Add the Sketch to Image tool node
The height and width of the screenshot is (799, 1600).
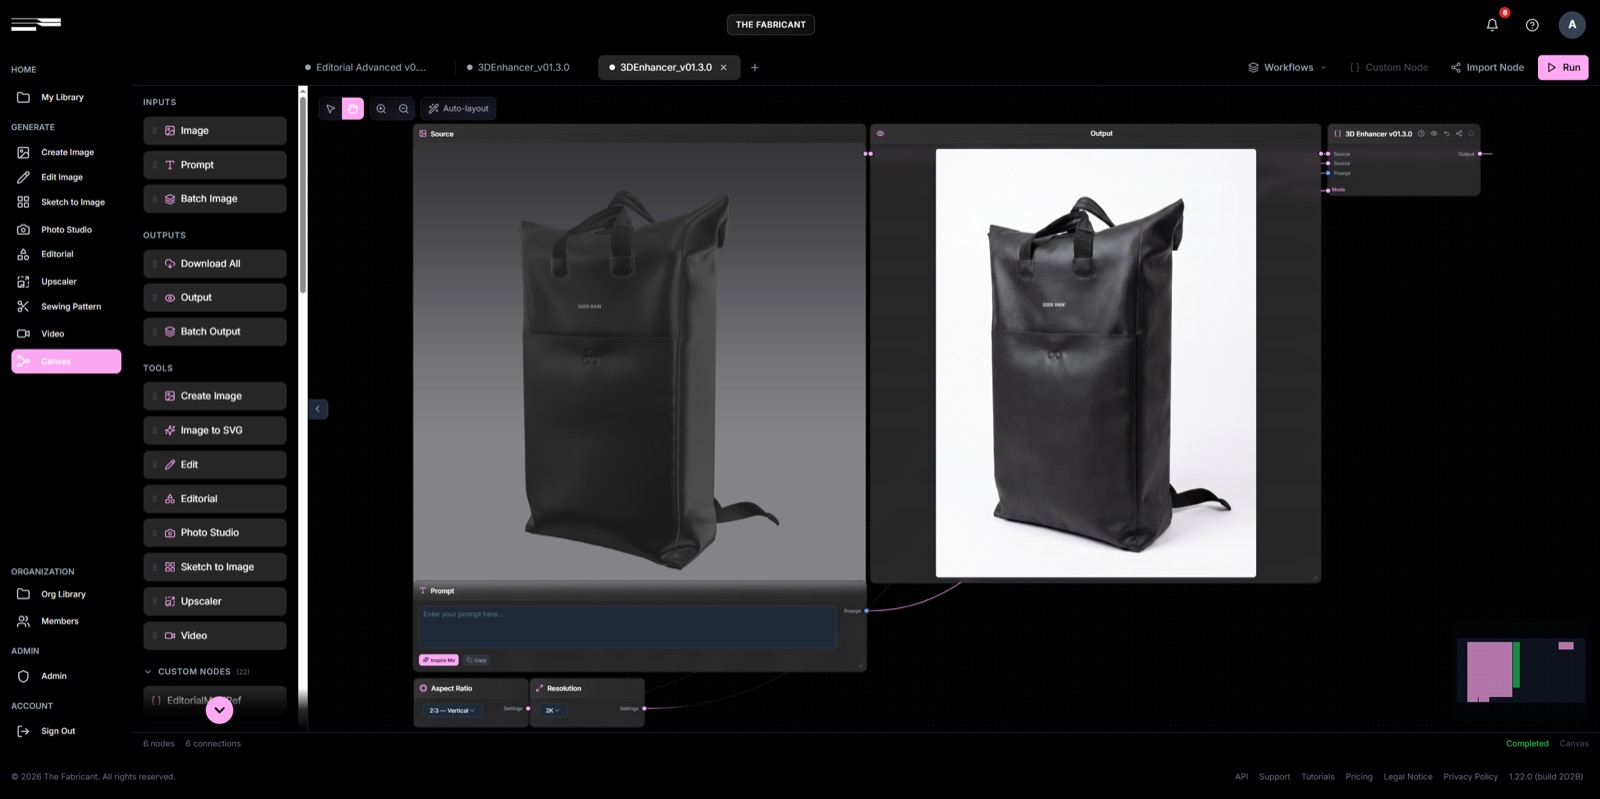pos(215,567)
